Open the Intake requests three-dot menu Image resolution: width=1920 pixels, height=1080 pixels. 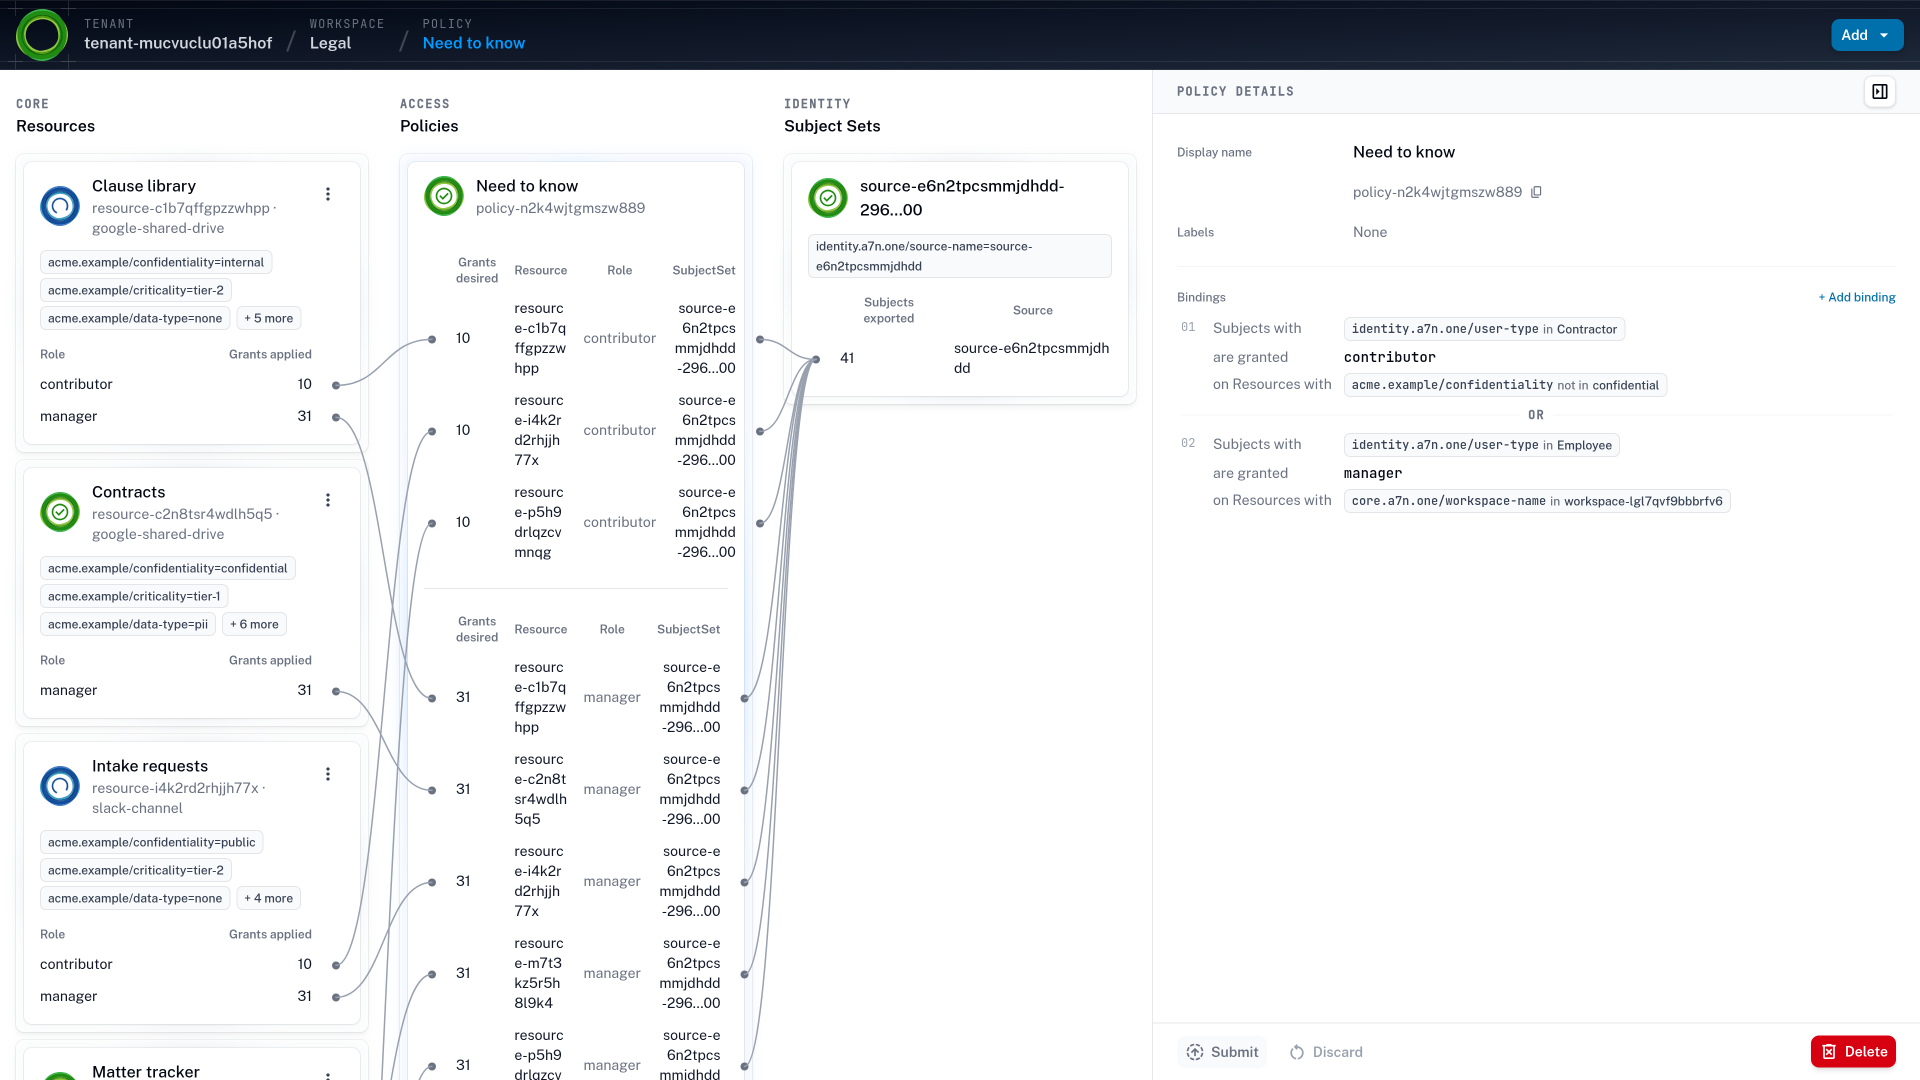tap(328, 774)
